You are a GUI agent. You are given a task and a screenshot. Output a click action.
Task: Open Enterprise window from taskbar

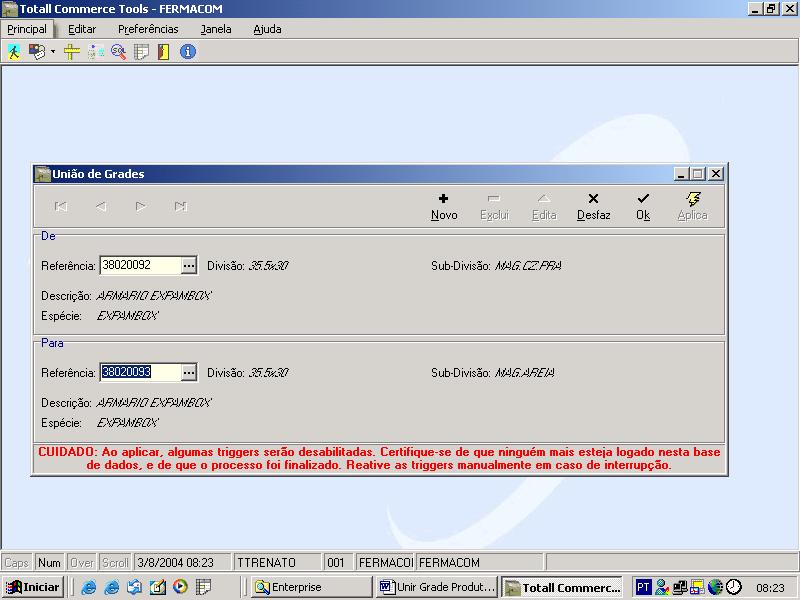tap(311, 587)
